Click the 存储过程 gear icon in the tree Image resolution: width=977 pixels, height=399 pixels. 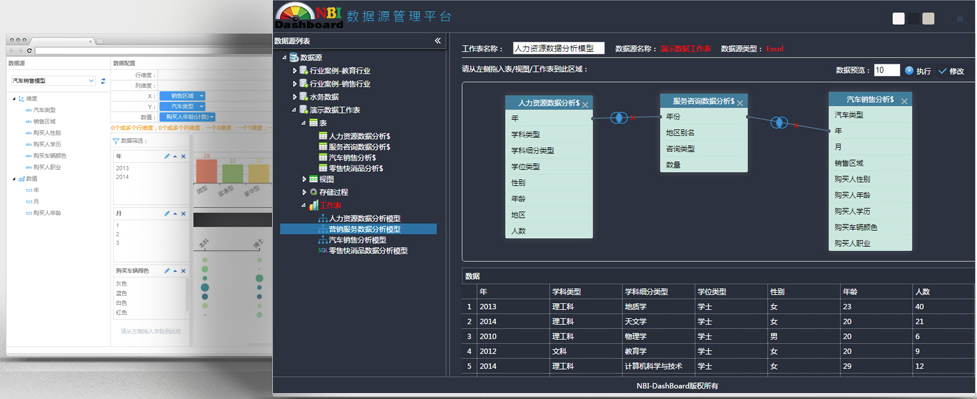click(313, 192)
